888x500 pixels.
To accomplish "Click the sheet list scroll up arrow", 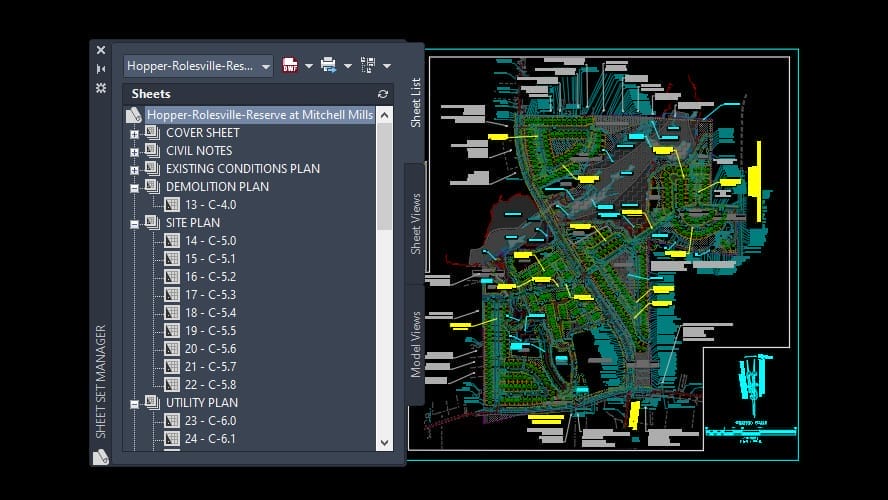I will [x=385, y=116].
